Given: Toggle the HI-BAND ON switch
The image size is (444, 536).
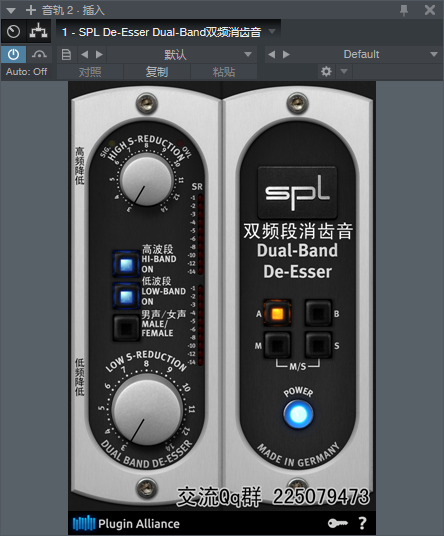Looking at the screenshot, I should pos(126,264).
